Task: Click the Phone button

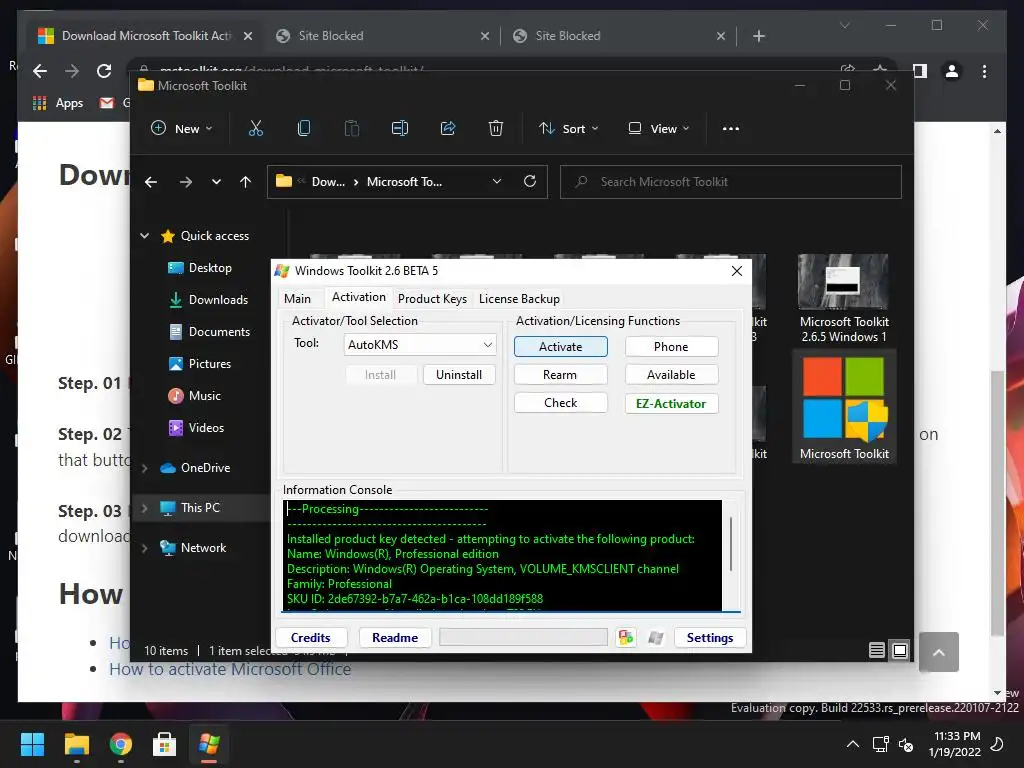Action: (671, 347)
